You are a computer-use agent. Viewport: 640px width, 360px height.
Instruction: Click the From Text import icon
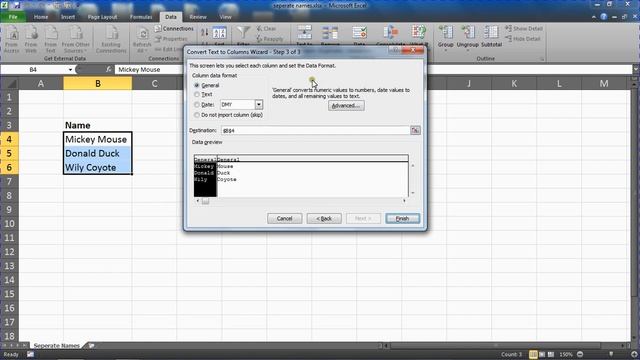pyautogui.click(x=51, y=39)
